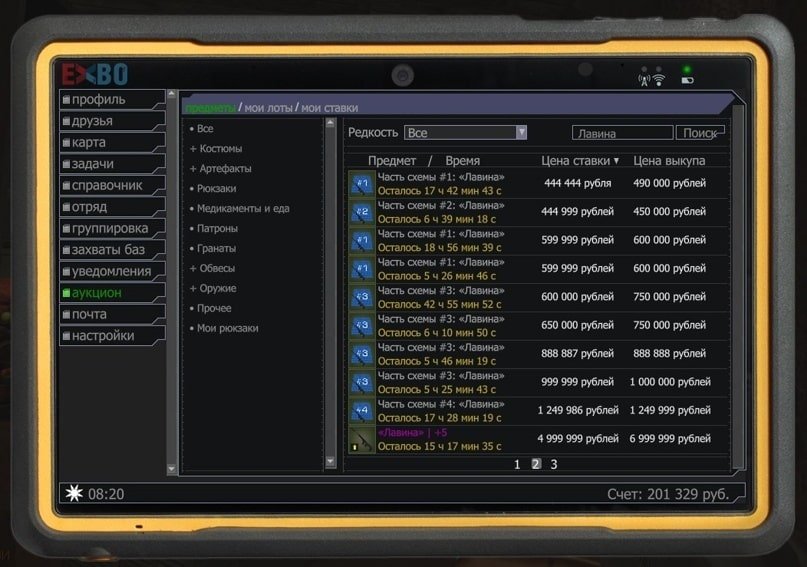Click blueprint #3 icon priced 999 999

(362, 382)
